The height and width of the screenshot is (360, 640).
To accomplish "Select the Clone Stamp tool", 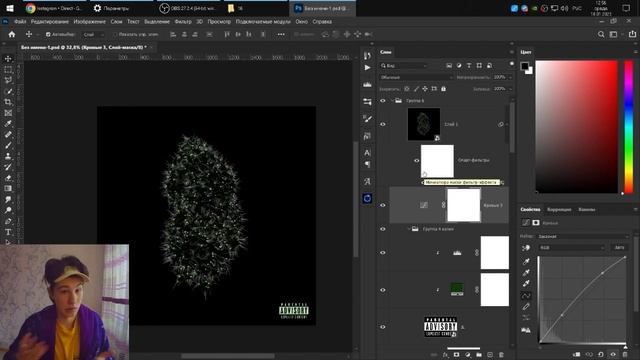I will tap(8, 156).
